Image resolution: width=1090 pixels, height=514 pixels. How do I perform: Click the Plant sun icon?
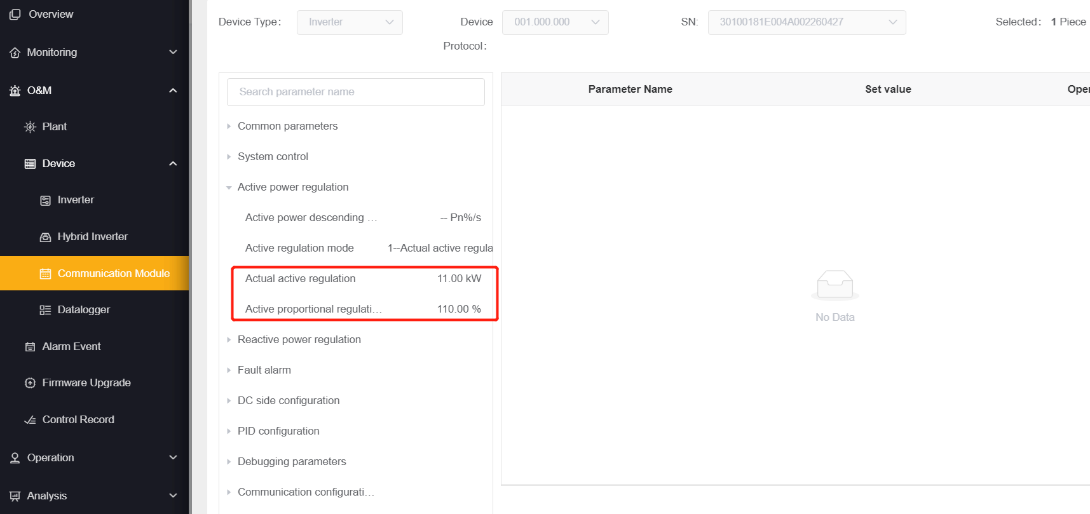tap(29, 127)
